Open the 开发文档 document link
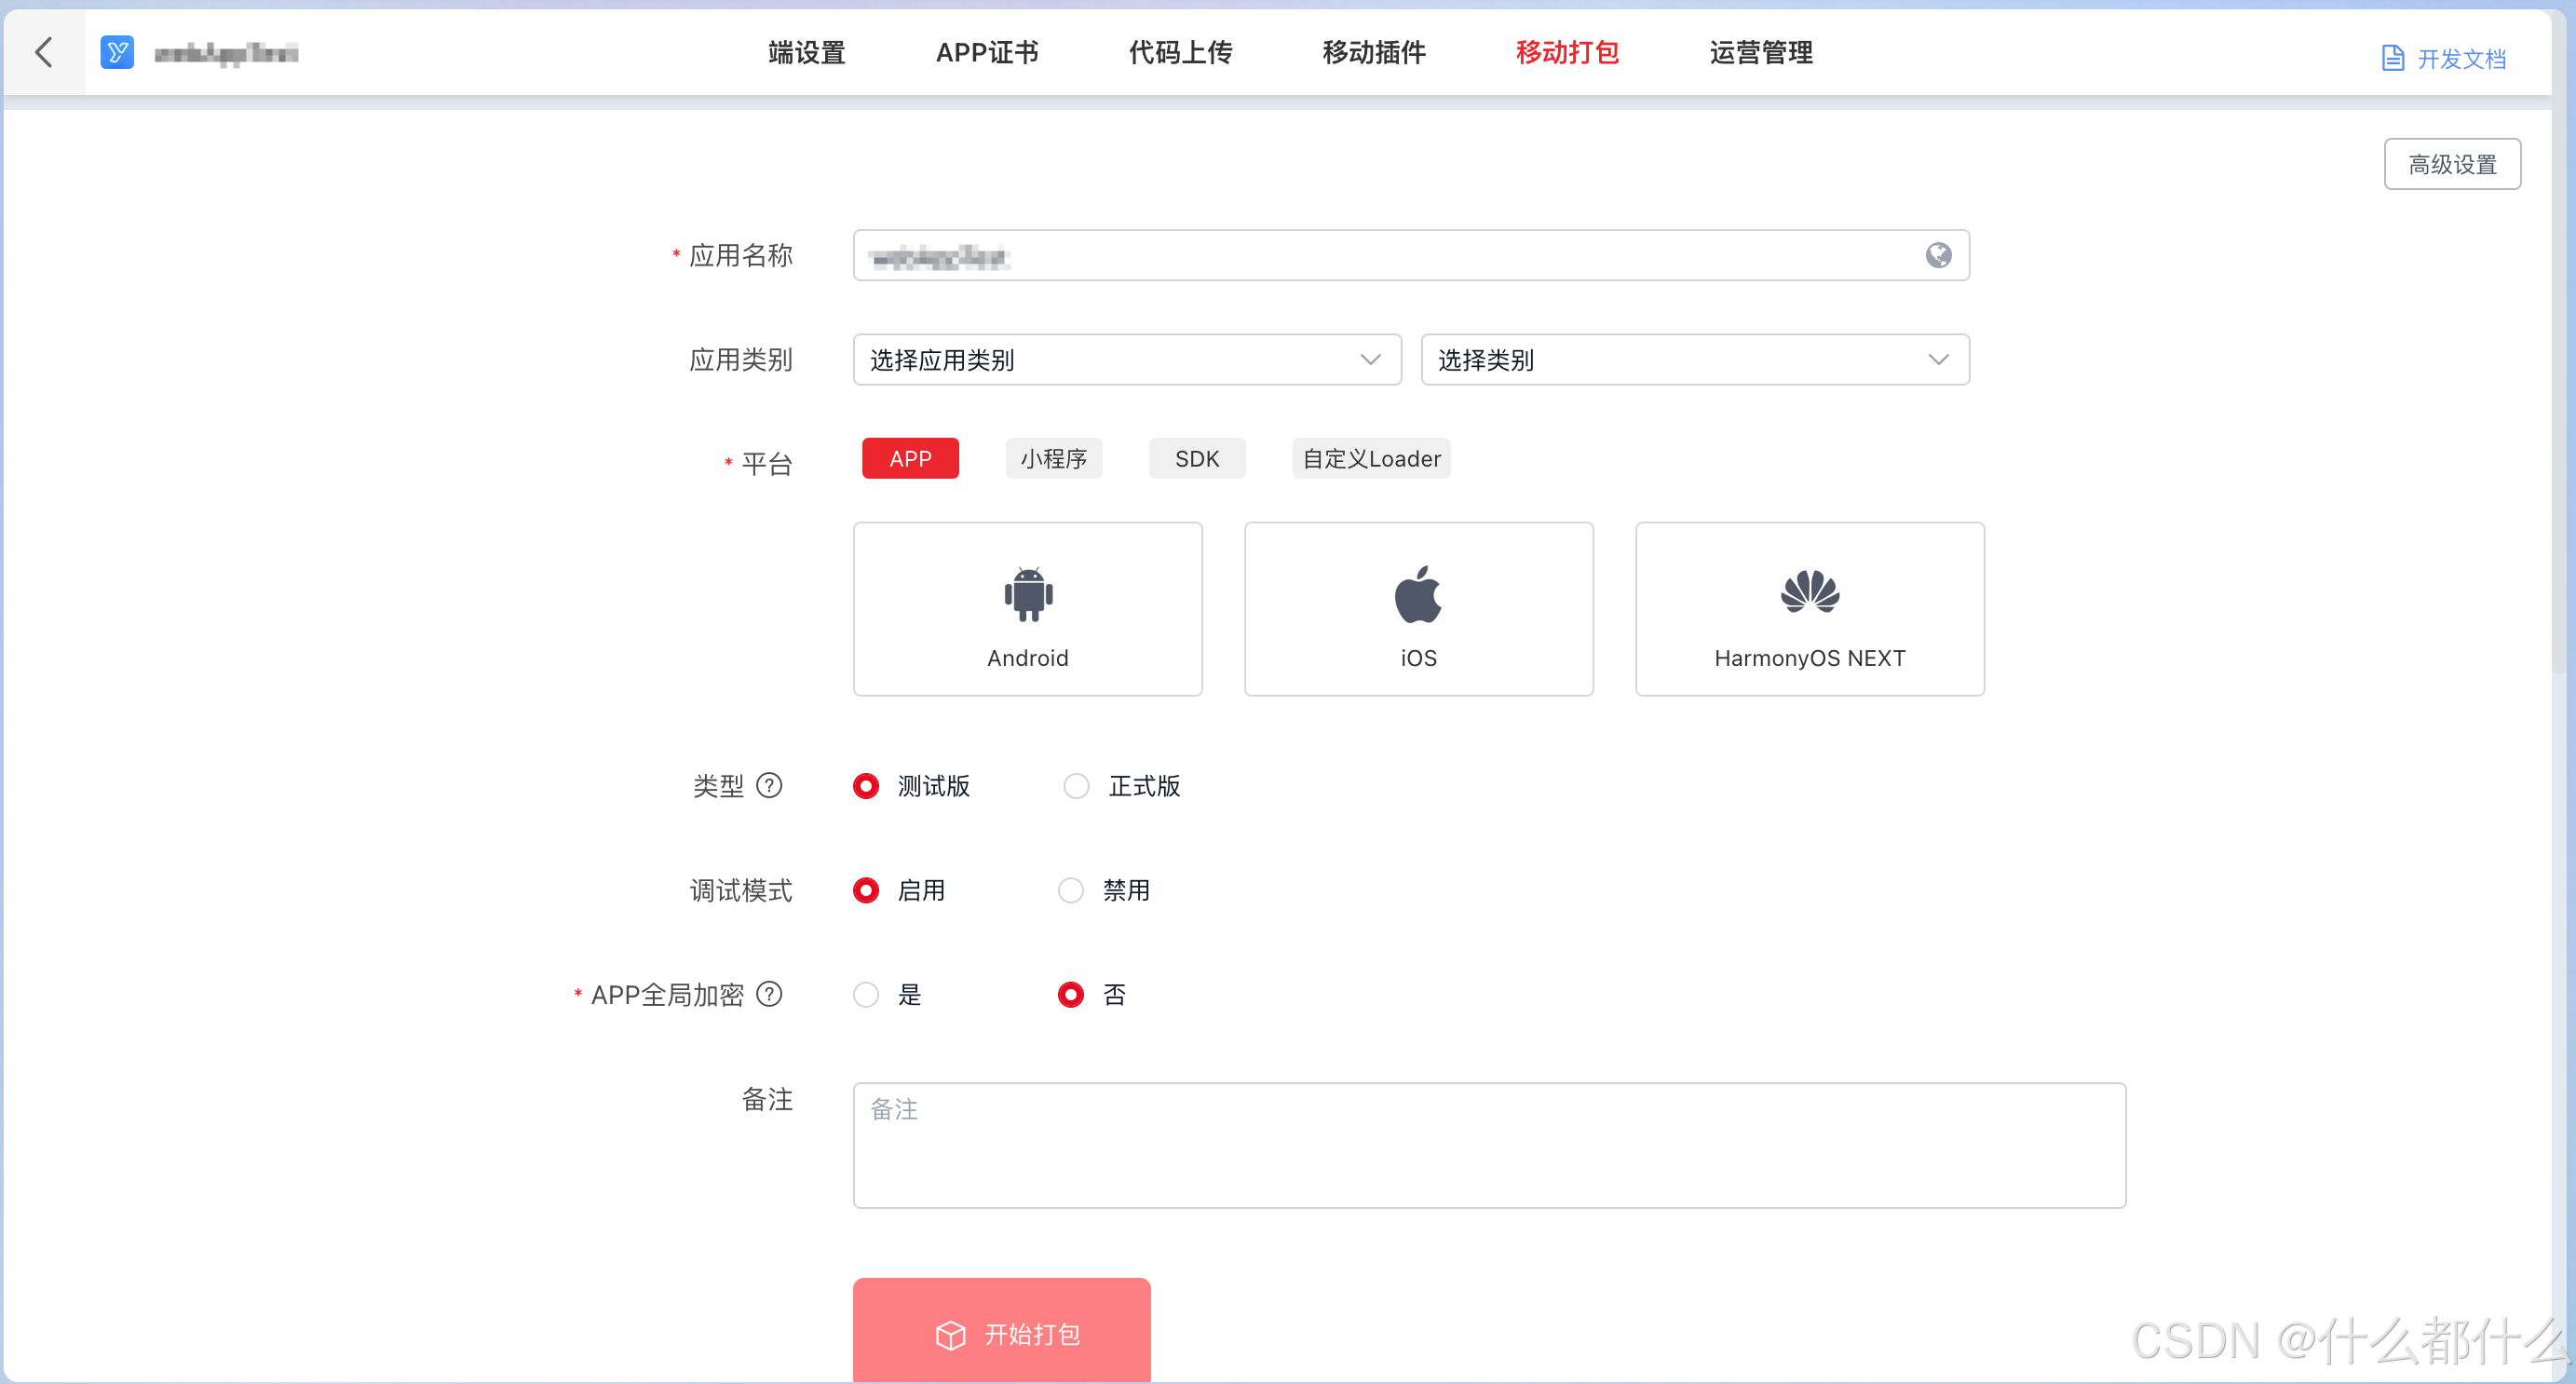This screenshot has width=2576, height=1384. [2443, 59]
